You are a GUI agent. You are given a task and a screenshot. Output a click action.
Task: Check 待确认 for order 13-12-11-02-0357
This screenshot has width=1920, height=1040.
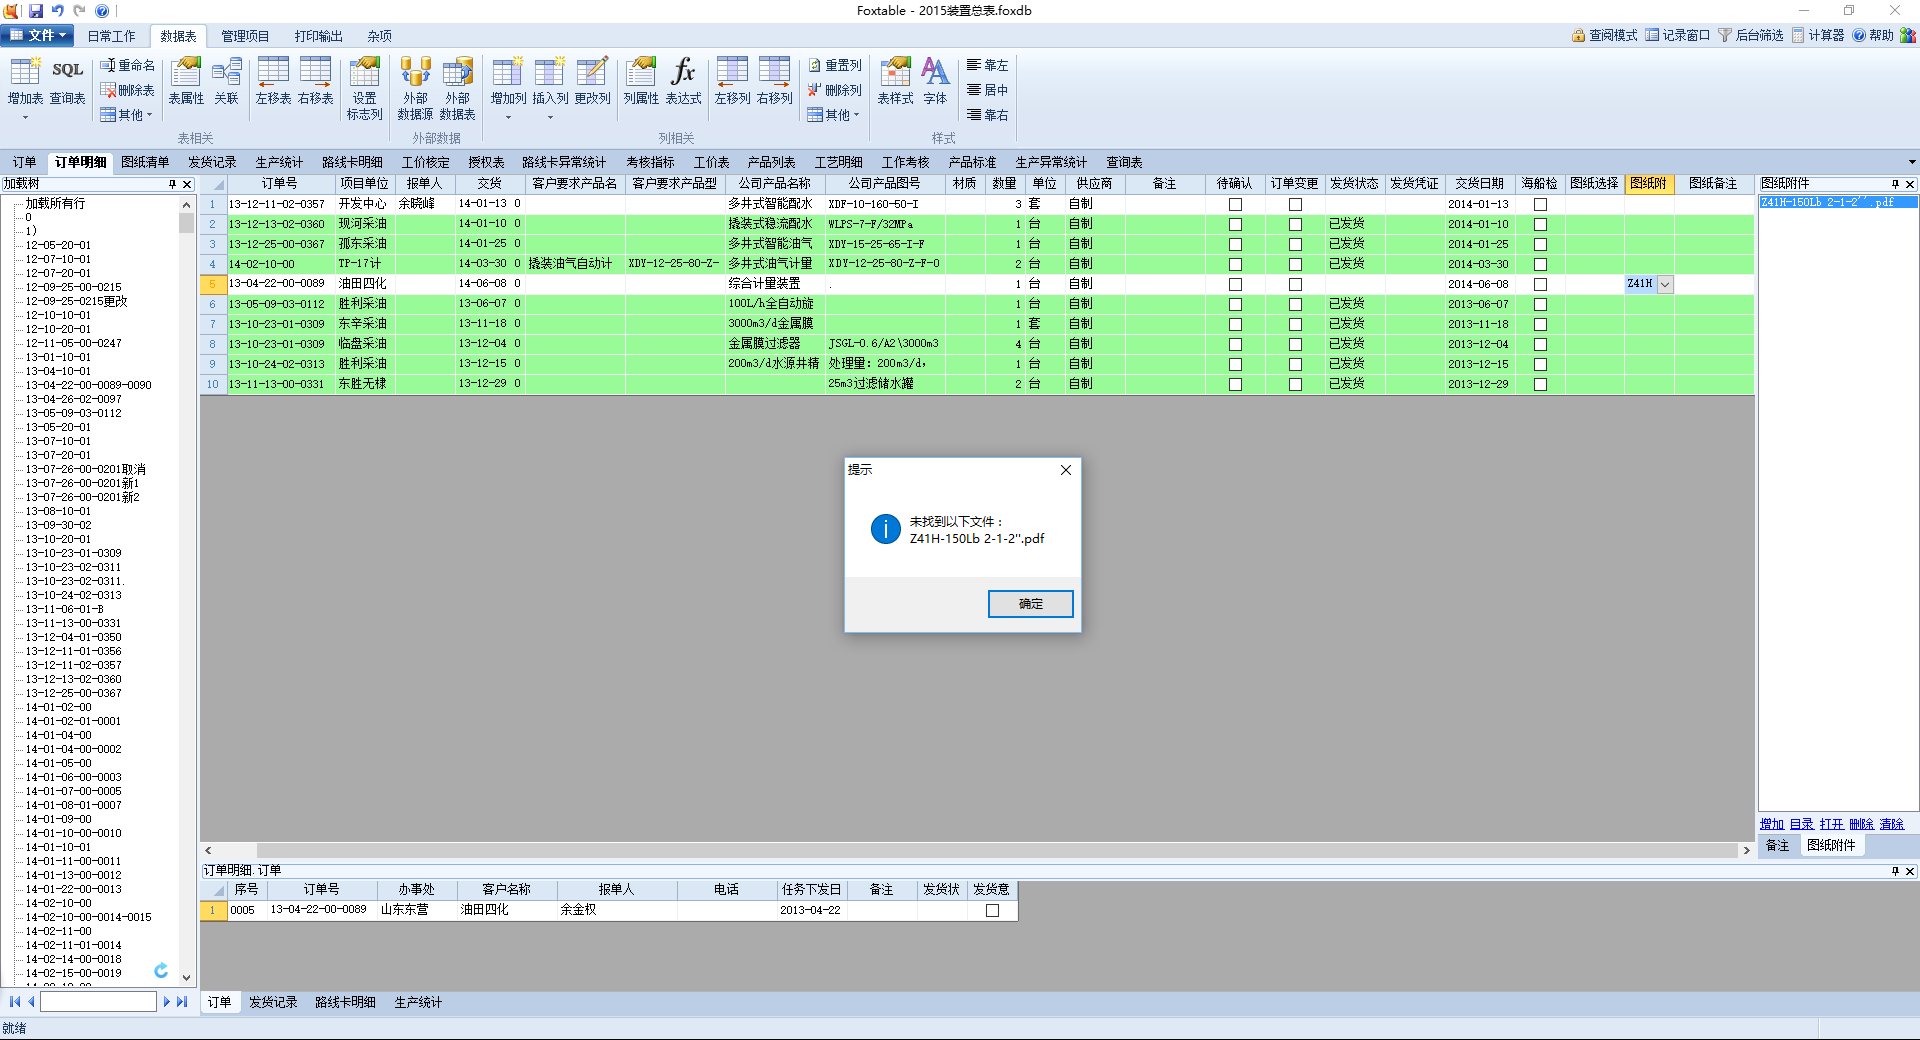pyautogui.click(x=1235, y=204)
